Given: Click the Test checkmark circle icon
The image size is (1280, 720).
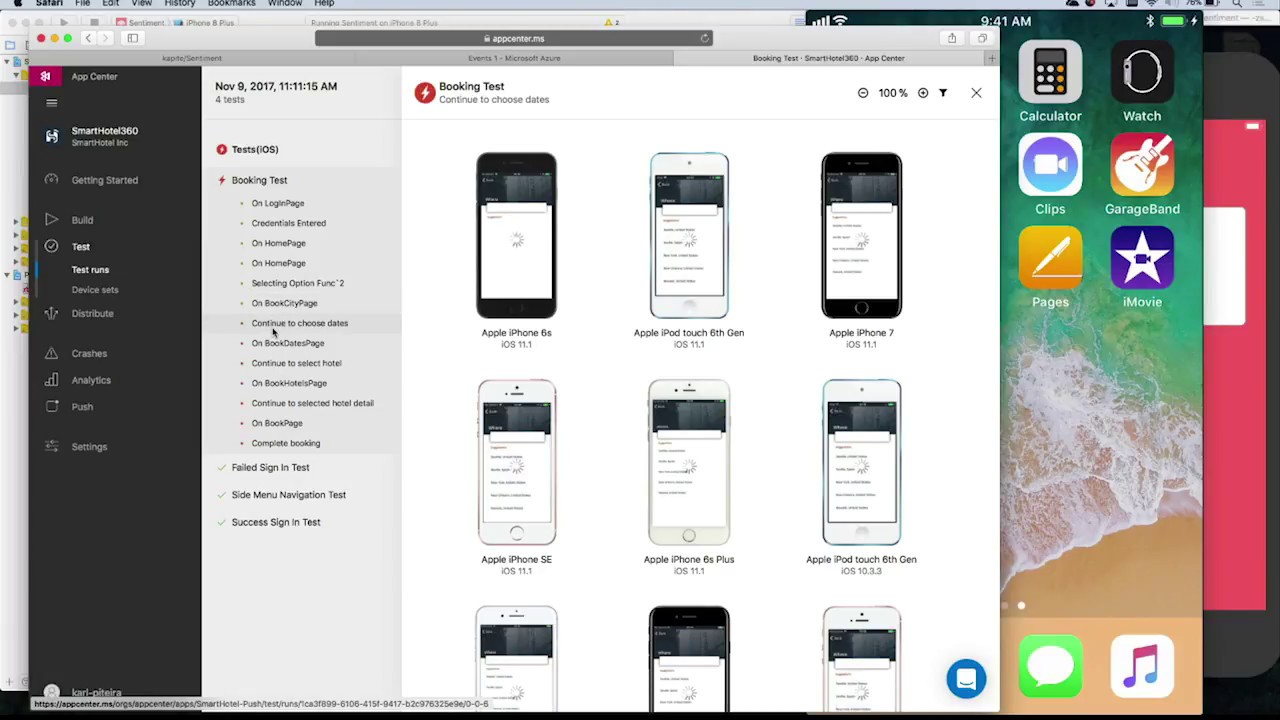Looking at the screenshot, I should point(51,246).
